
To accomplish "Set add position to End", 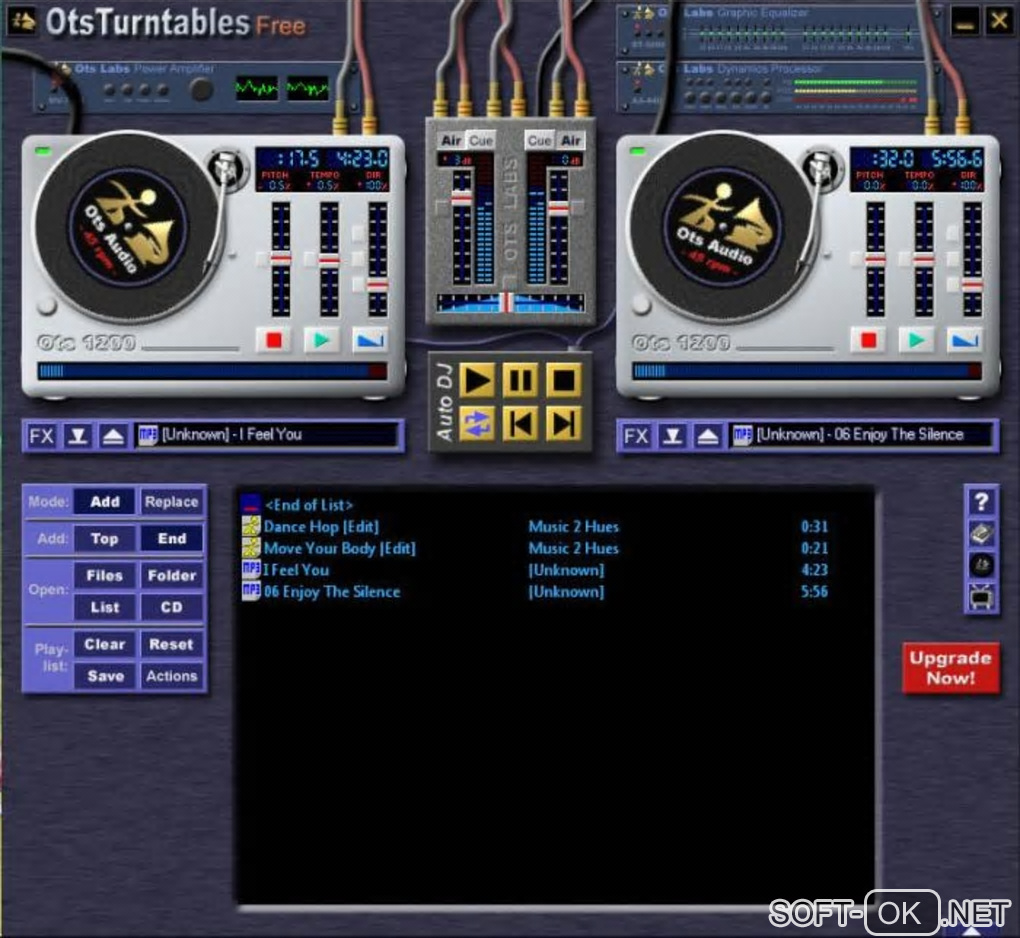I will pyautogui.click(x=172, y=539).
